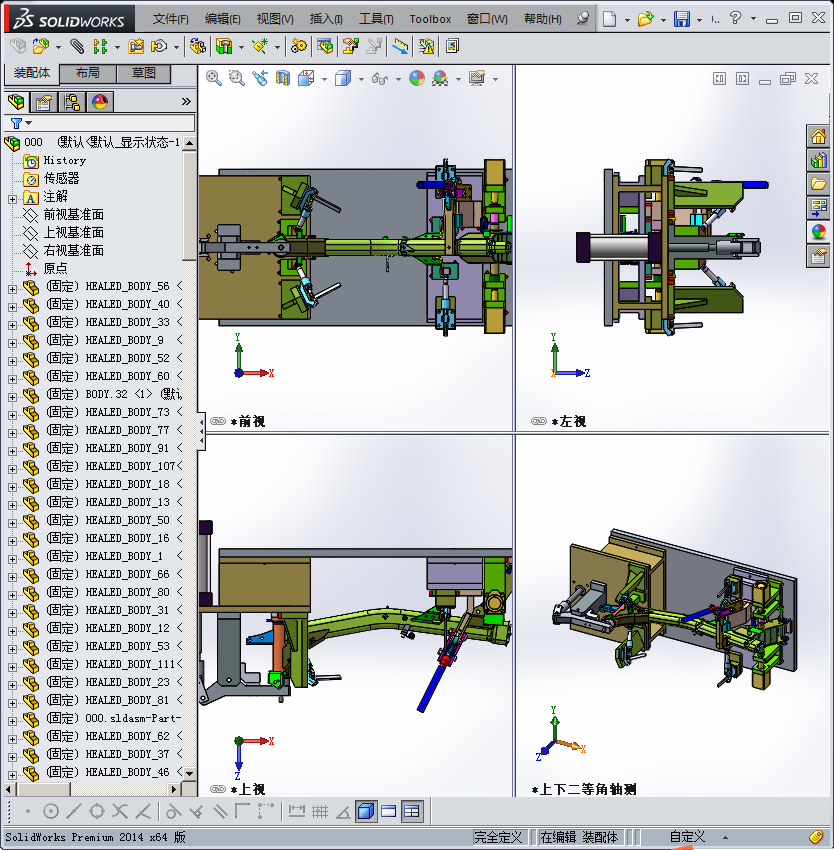Click the Clearance Verification warning icon
Image resolution: width=834 pixels, height=850 pixels.
pos(426,47)
